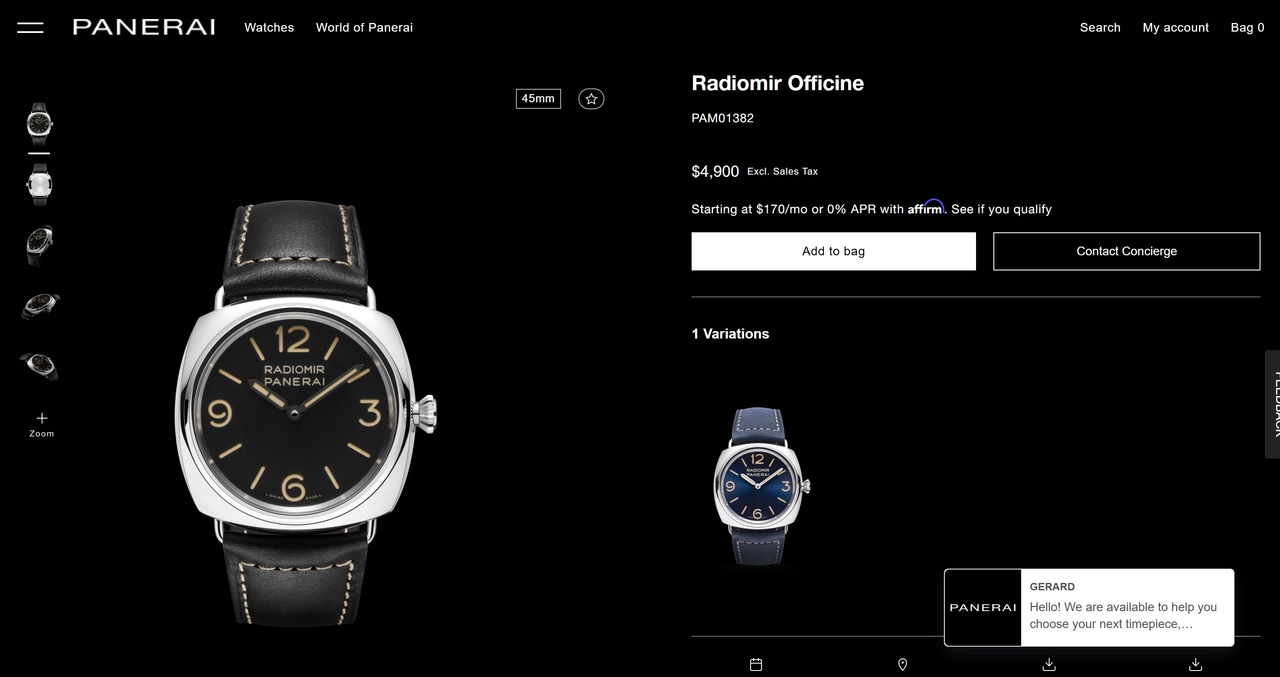The image size is (1280, 677).
Task: Select the caseback view thumbnail
Action: click(39, 184)
